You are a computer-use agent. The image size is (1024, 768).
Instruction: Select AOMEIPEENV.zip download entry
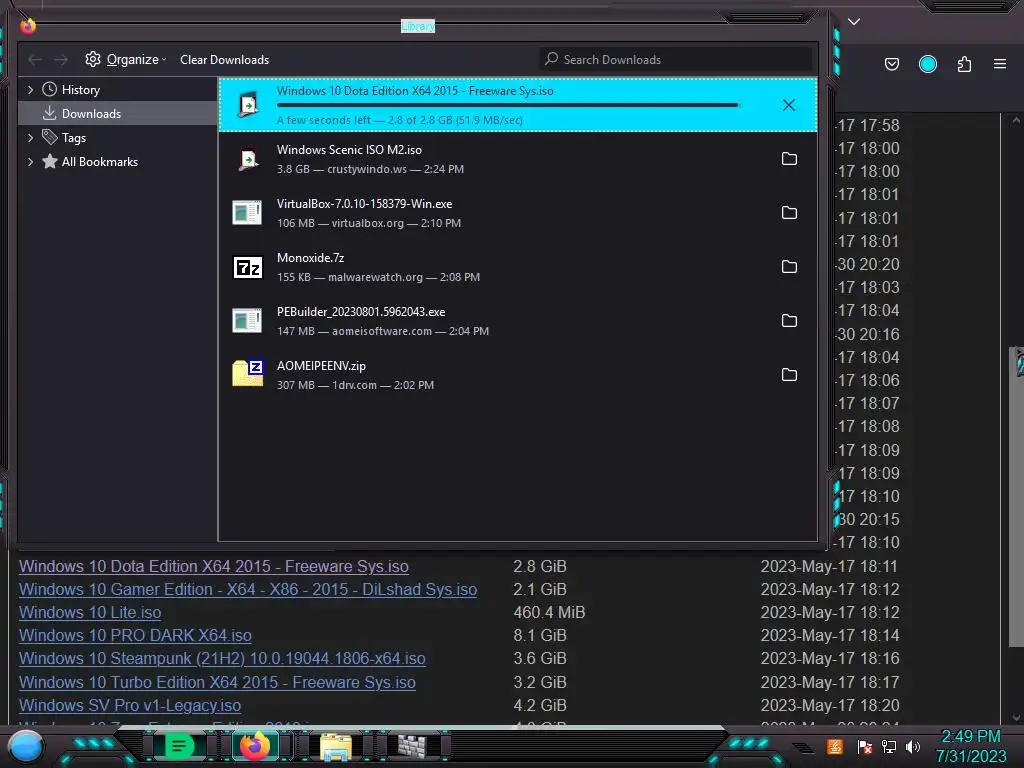pyautogui.click(x=518, y=375)
